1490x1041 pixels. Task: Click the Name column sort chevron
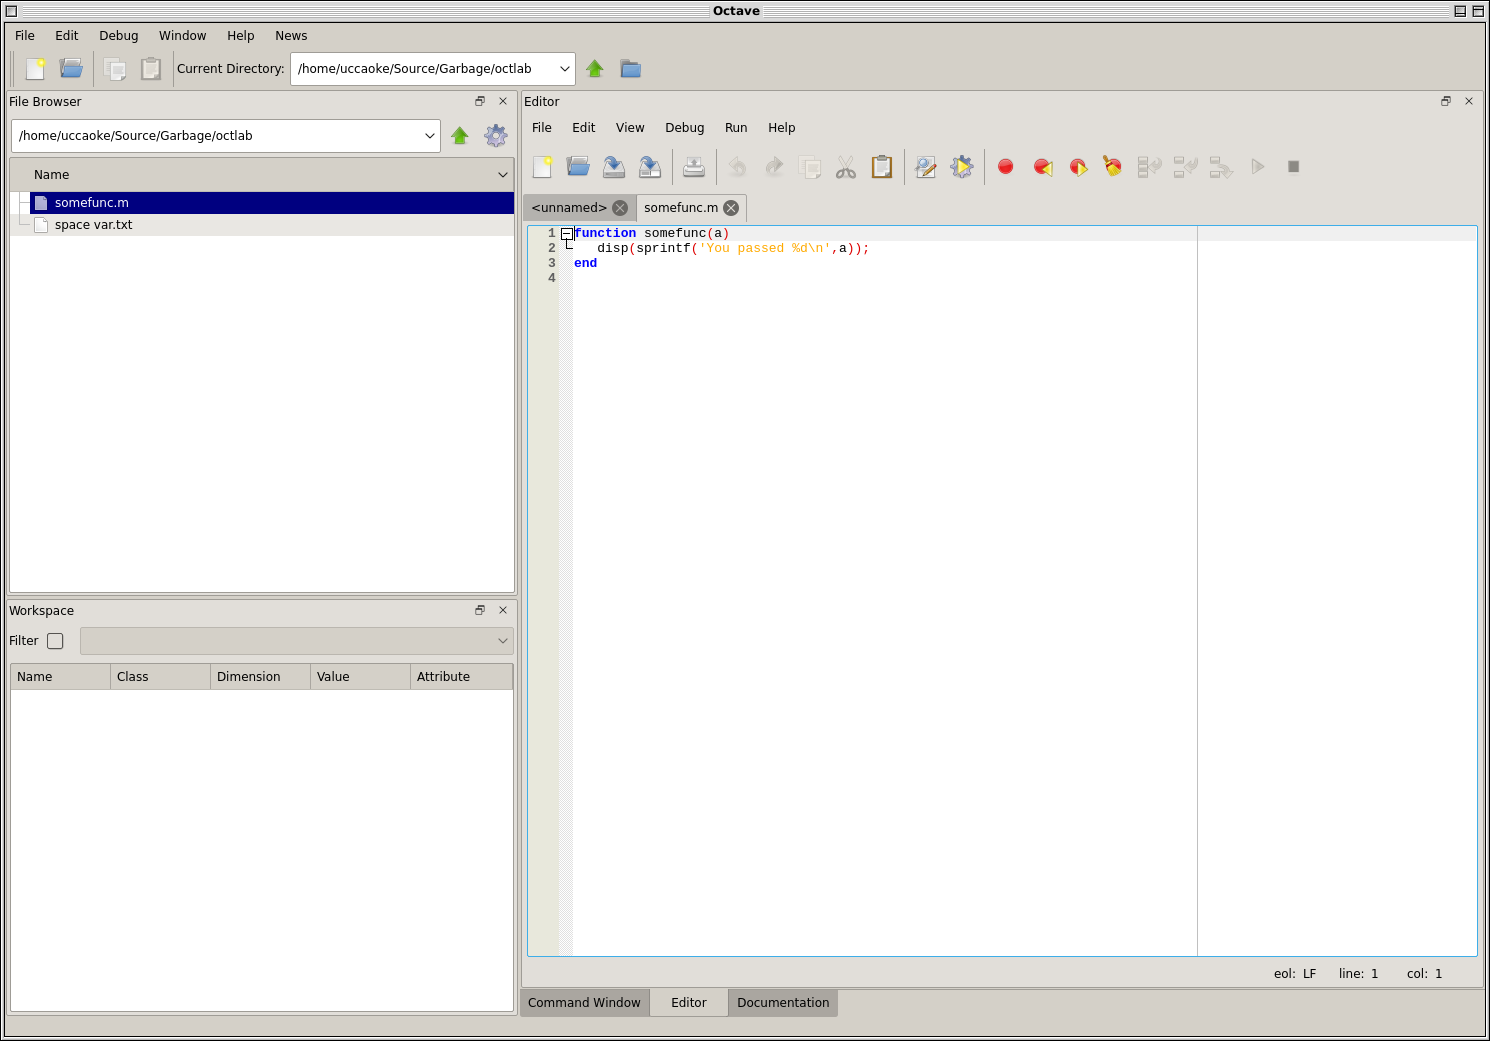coord(503,175)
